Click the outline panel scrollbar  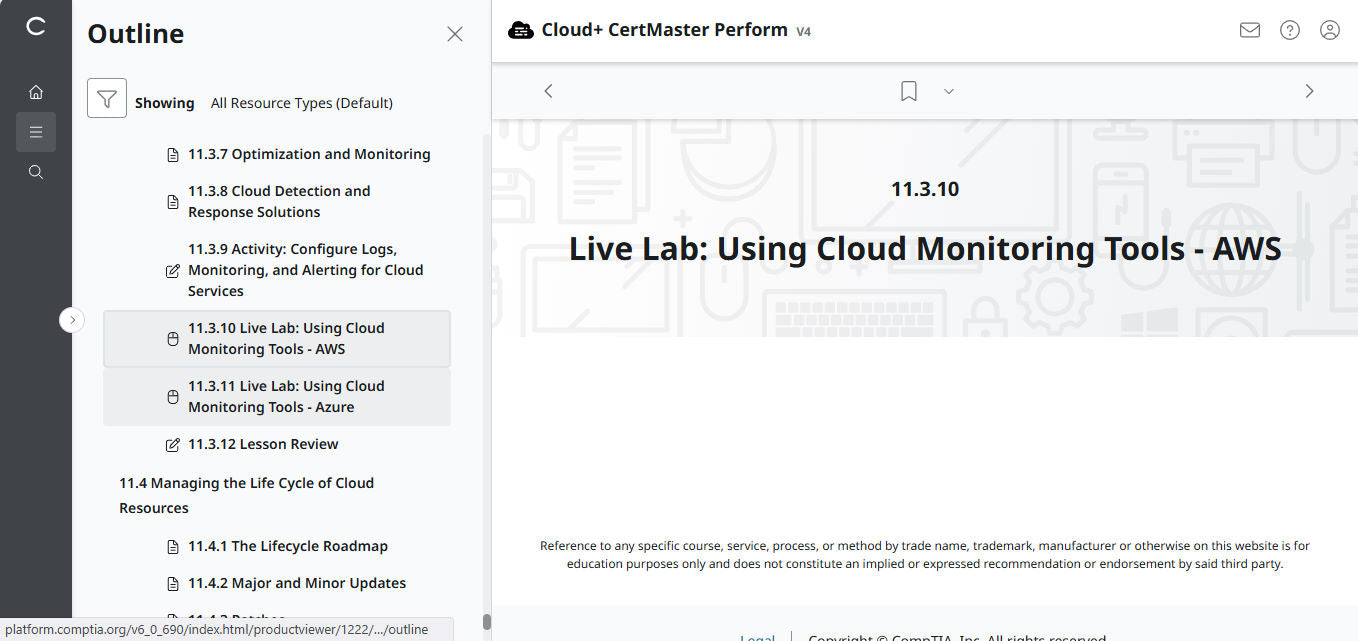coord(487,620)
